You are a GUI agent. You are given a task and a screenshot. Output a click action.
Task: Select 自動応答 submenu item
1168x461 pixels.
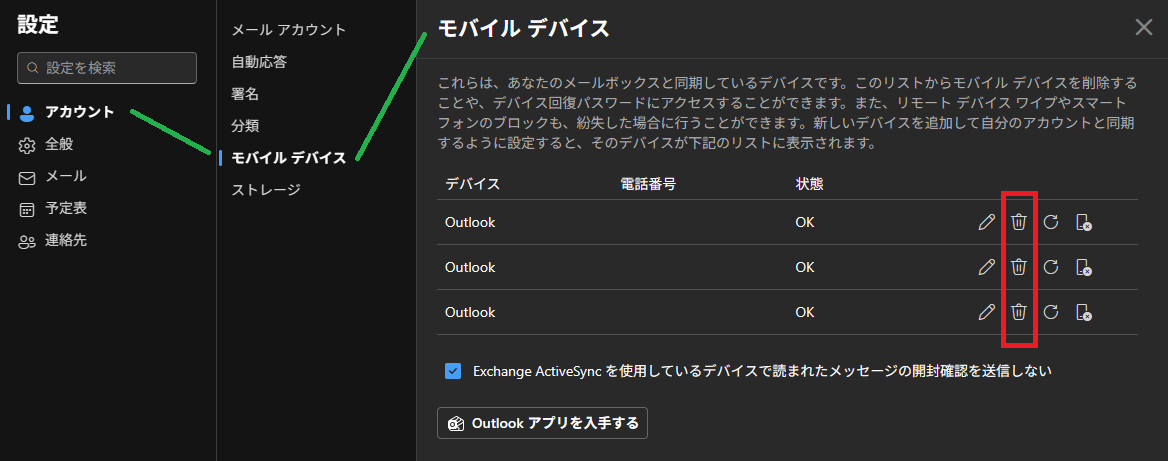[259, 62]
